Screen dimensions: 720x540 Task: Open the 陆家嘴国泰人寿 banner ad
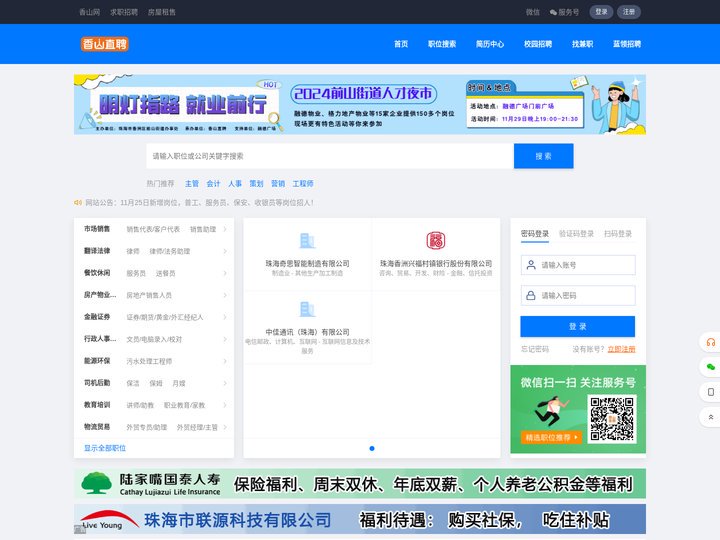click(x=360, y=484)
